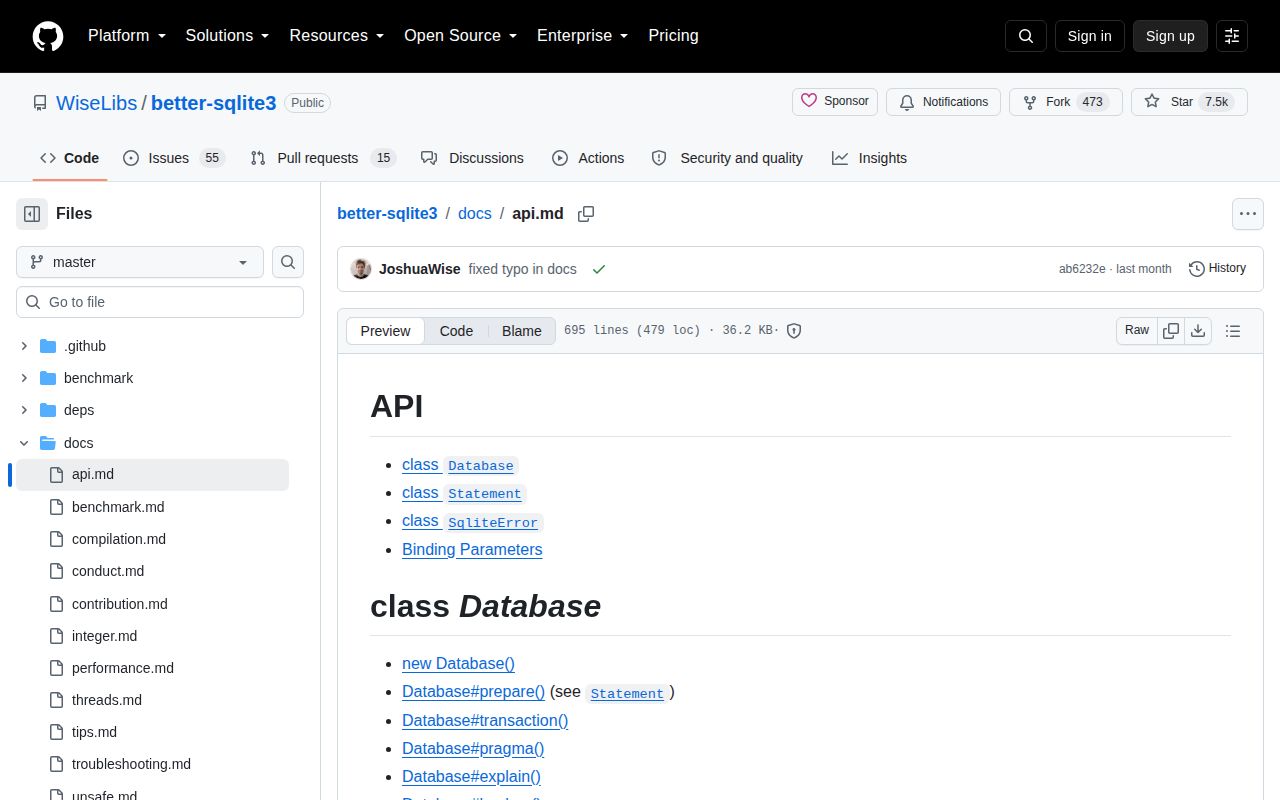Jump to new Database() link
The height and width of the screenshot is (800, 1280).
[x=458, y=663]
